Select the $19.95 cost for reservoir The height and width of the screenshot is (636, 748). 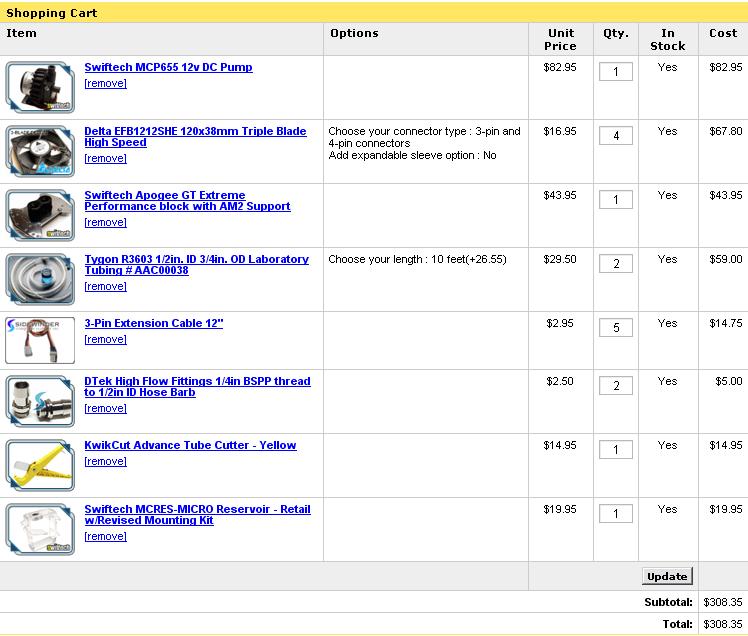point(726,509)
